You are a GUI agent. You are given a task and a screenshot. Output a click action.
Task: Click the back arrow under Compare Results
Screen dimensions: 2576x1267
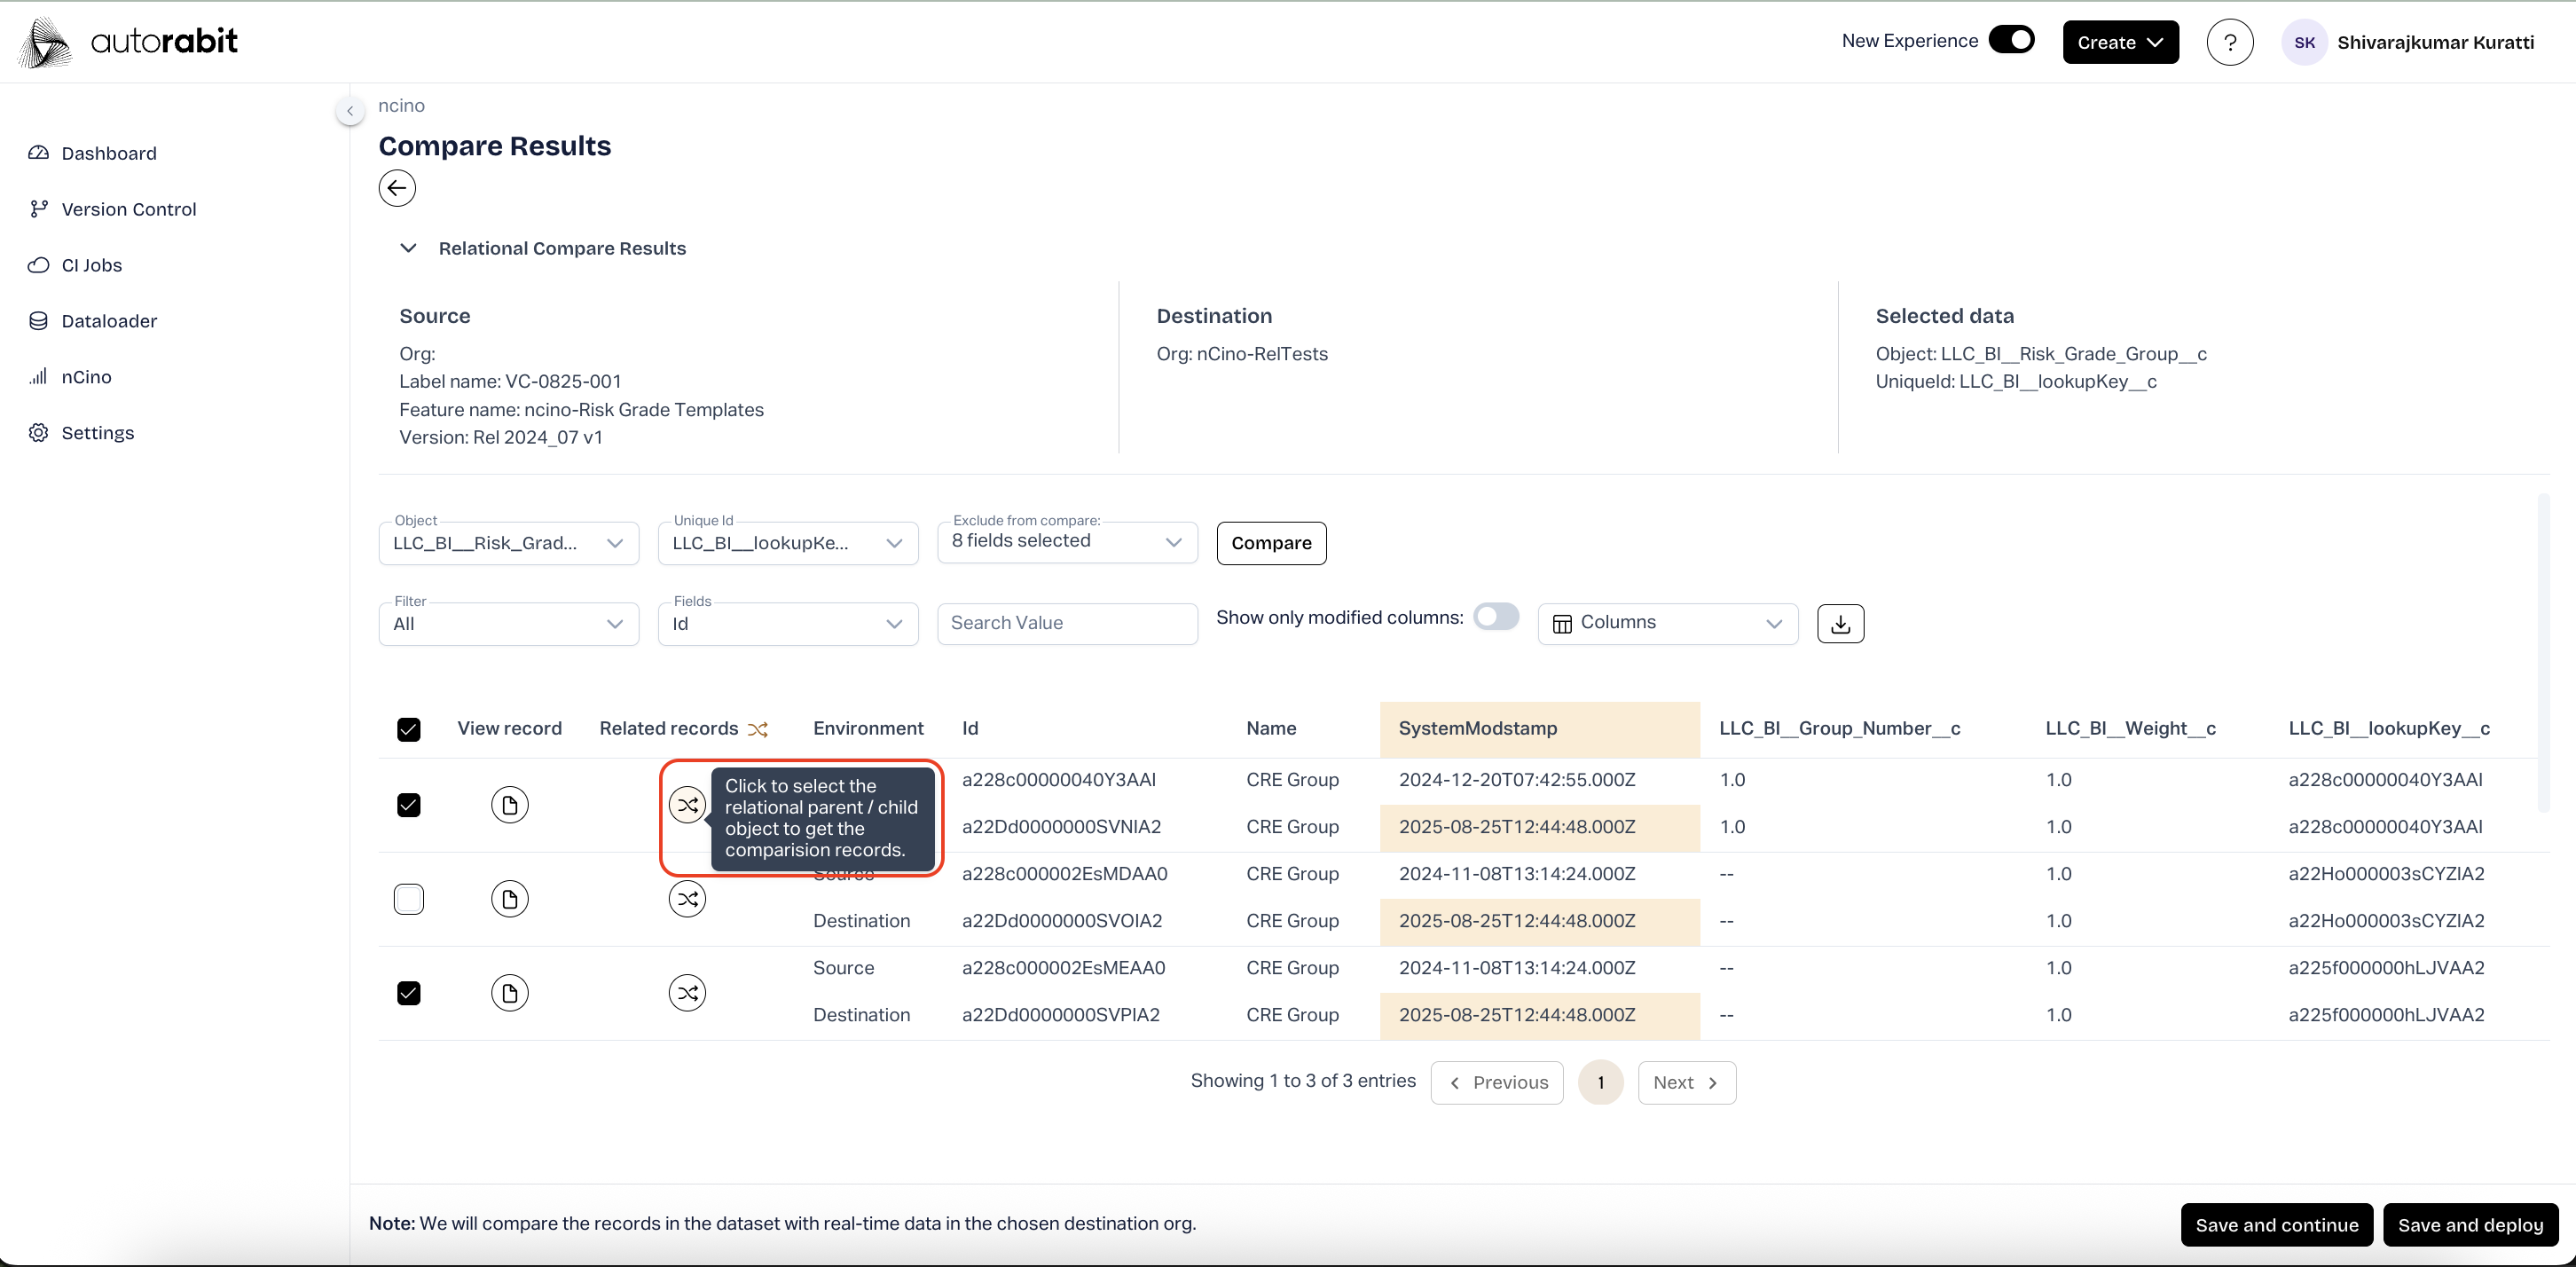point(397,188)
